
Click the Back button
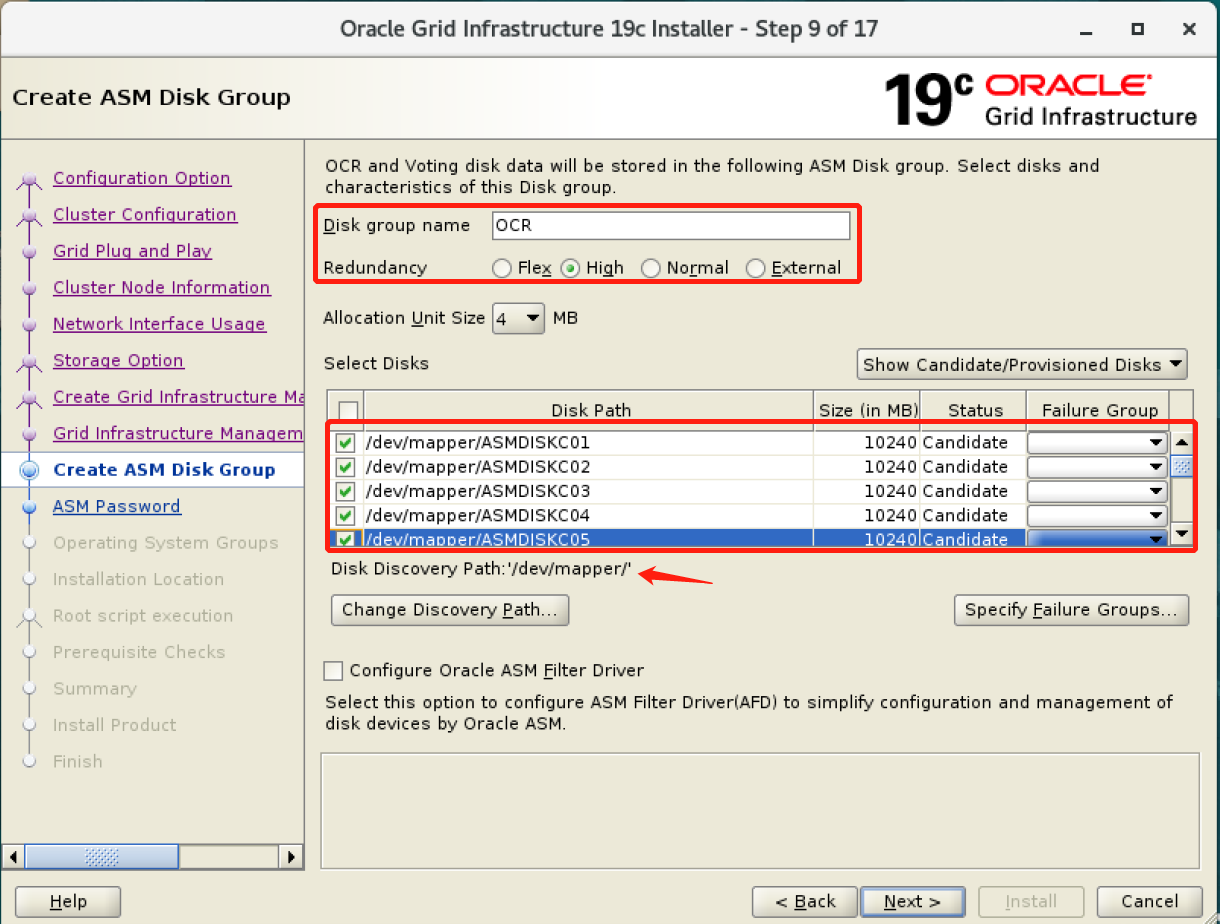click(x=805, y=902)
